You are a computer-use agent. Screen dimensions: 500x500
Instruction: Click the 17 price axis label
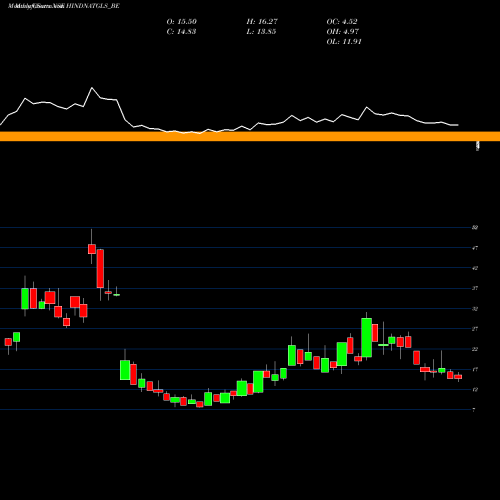pyautogui.click(x=475, y=369)
